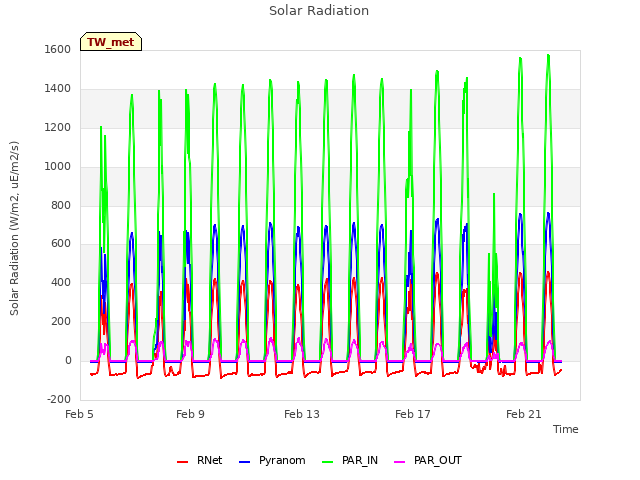Viewport: 640px width, 480px height.
Task: Click the 400 y-axis tick label
Action: click(x=61, y=283)
